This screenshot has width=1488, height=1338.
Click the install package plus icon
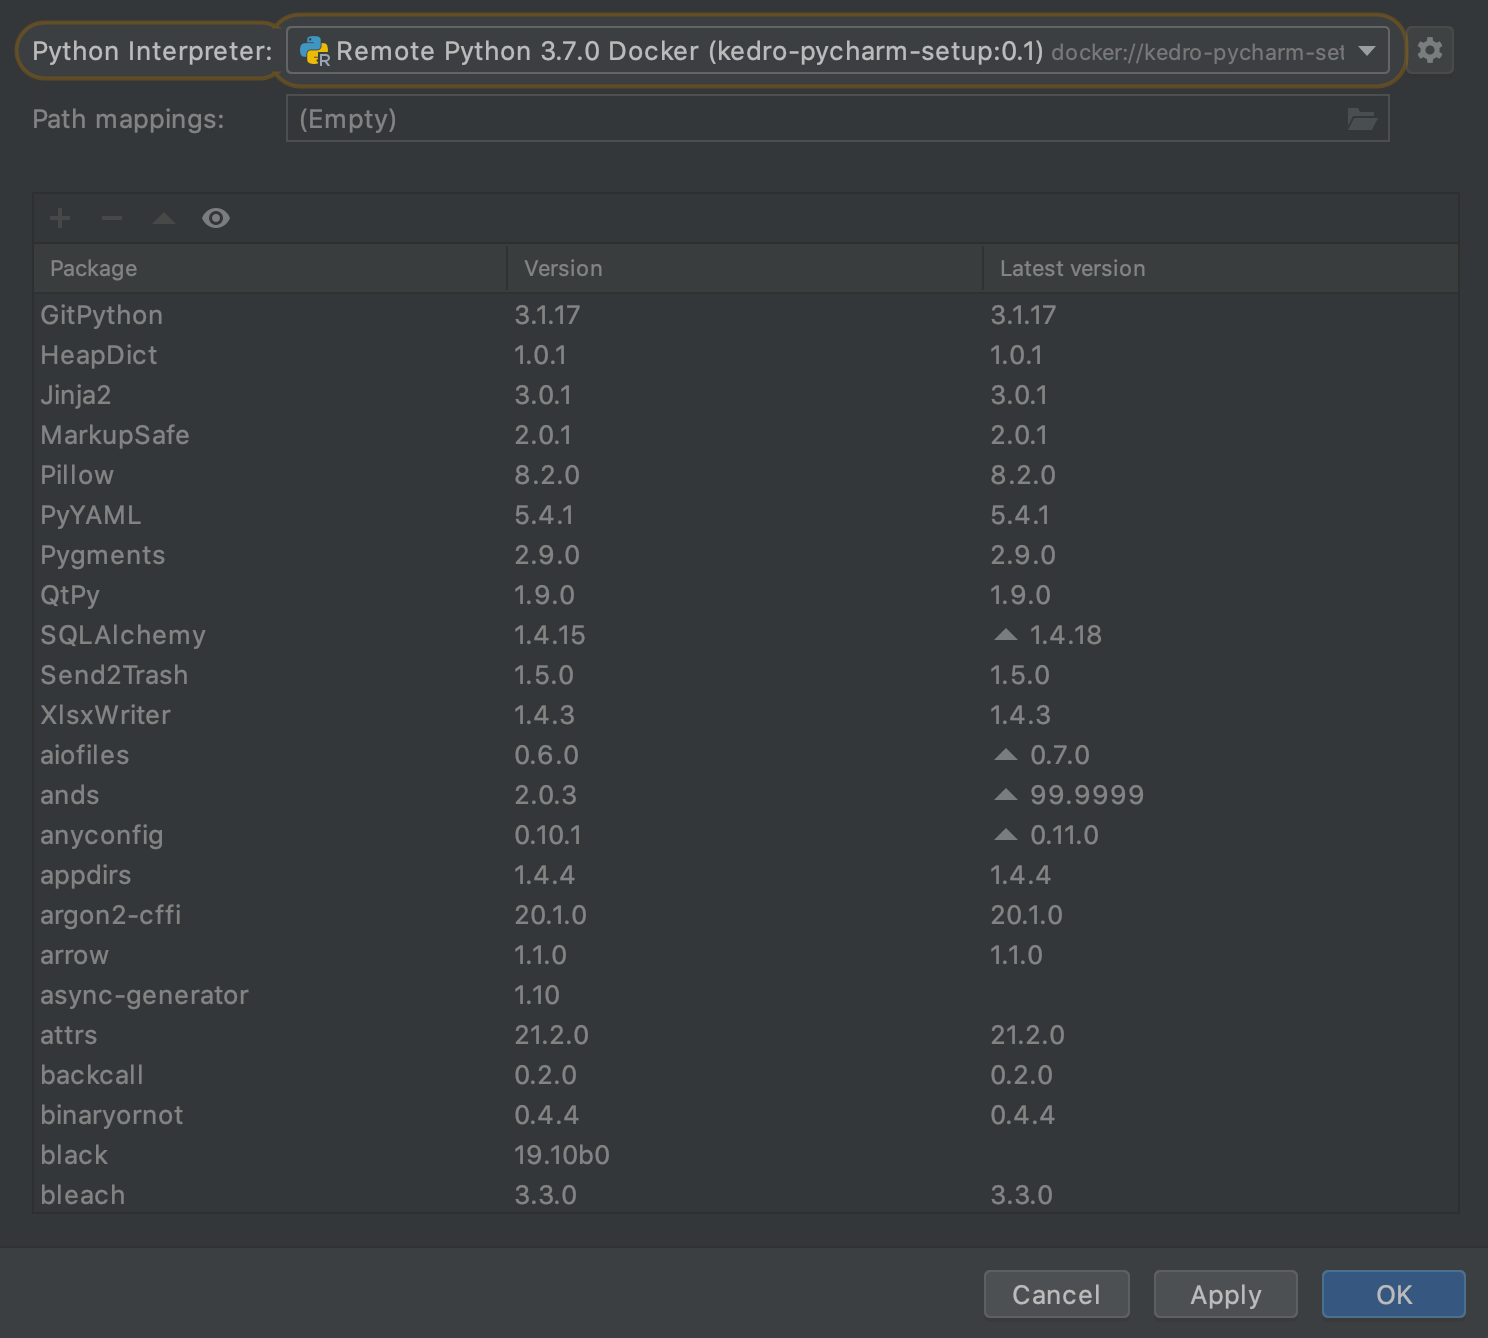coord(60,218)
